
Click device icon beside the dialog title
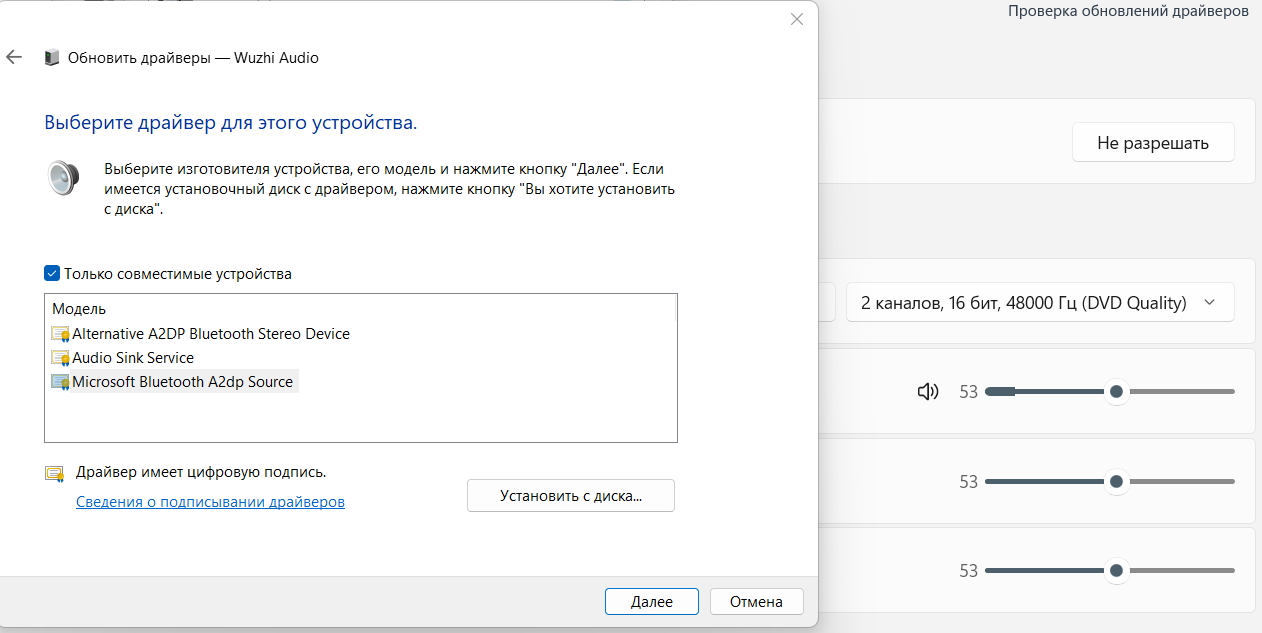coord(52,58)
